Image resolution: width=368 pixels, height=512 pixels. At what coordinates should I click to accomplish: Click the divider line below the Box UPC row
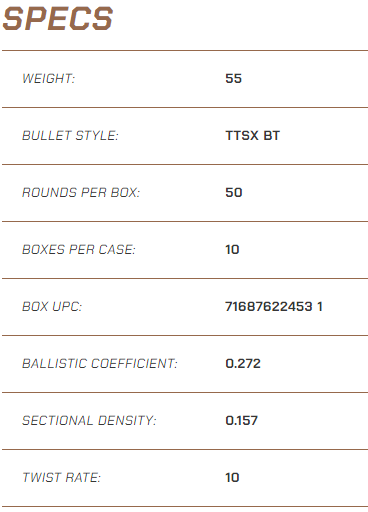click(x=185, y=335)
